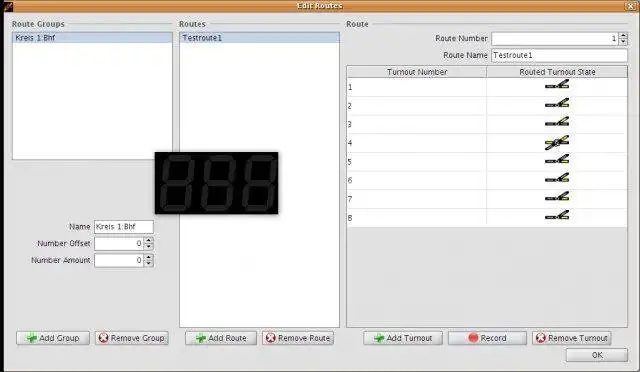The image size is (640, 372).
Task: Click into the Number Offset field
Action: [119, 243]
